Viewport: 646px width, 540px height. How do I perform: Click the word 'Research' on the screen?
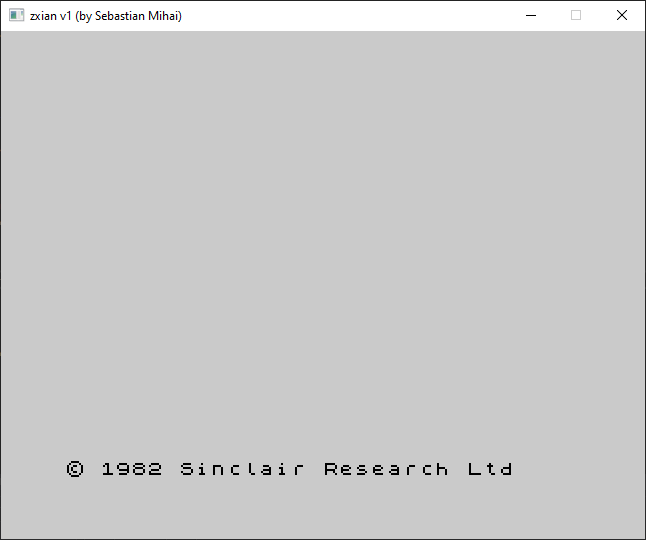[386, 469]
